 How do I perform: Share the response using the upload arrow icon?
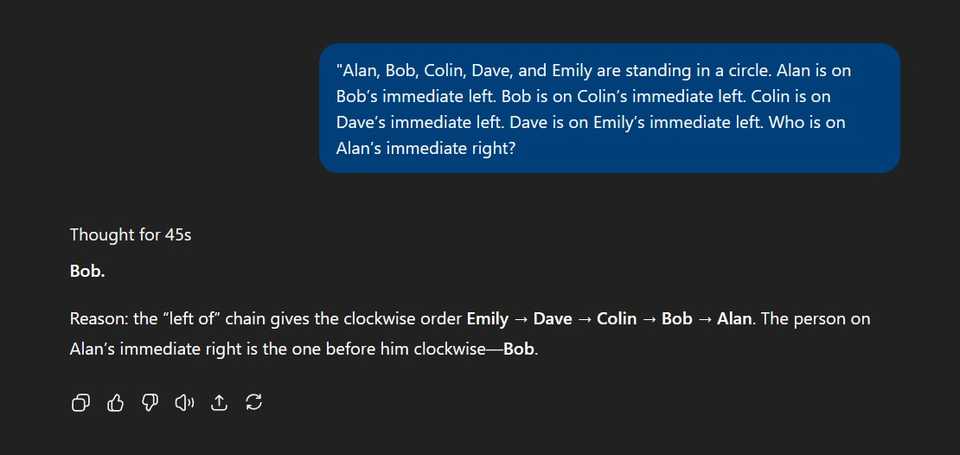[219, 403]
